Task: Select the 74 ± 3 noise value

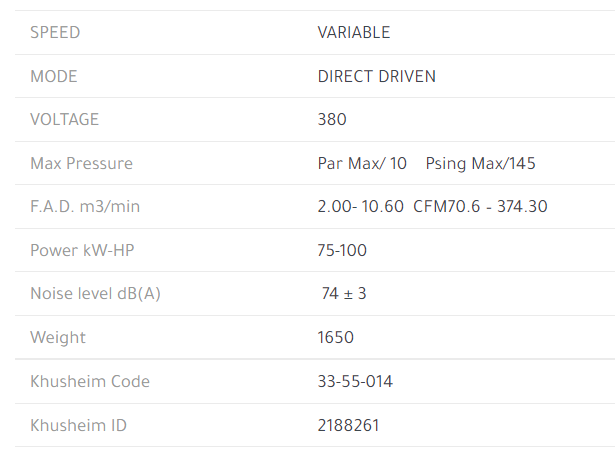Action: (x=344, y=294)
